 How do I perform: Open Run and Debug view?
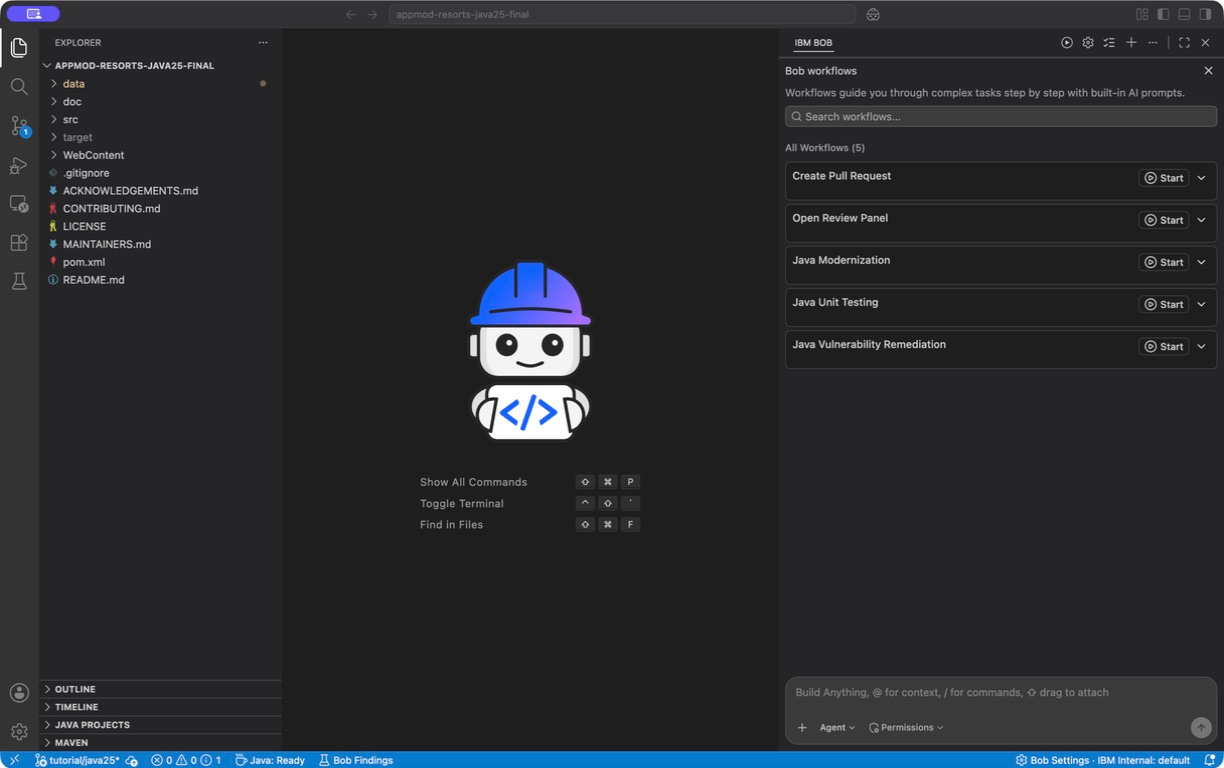pyautogui.click(x=19, y=165)
